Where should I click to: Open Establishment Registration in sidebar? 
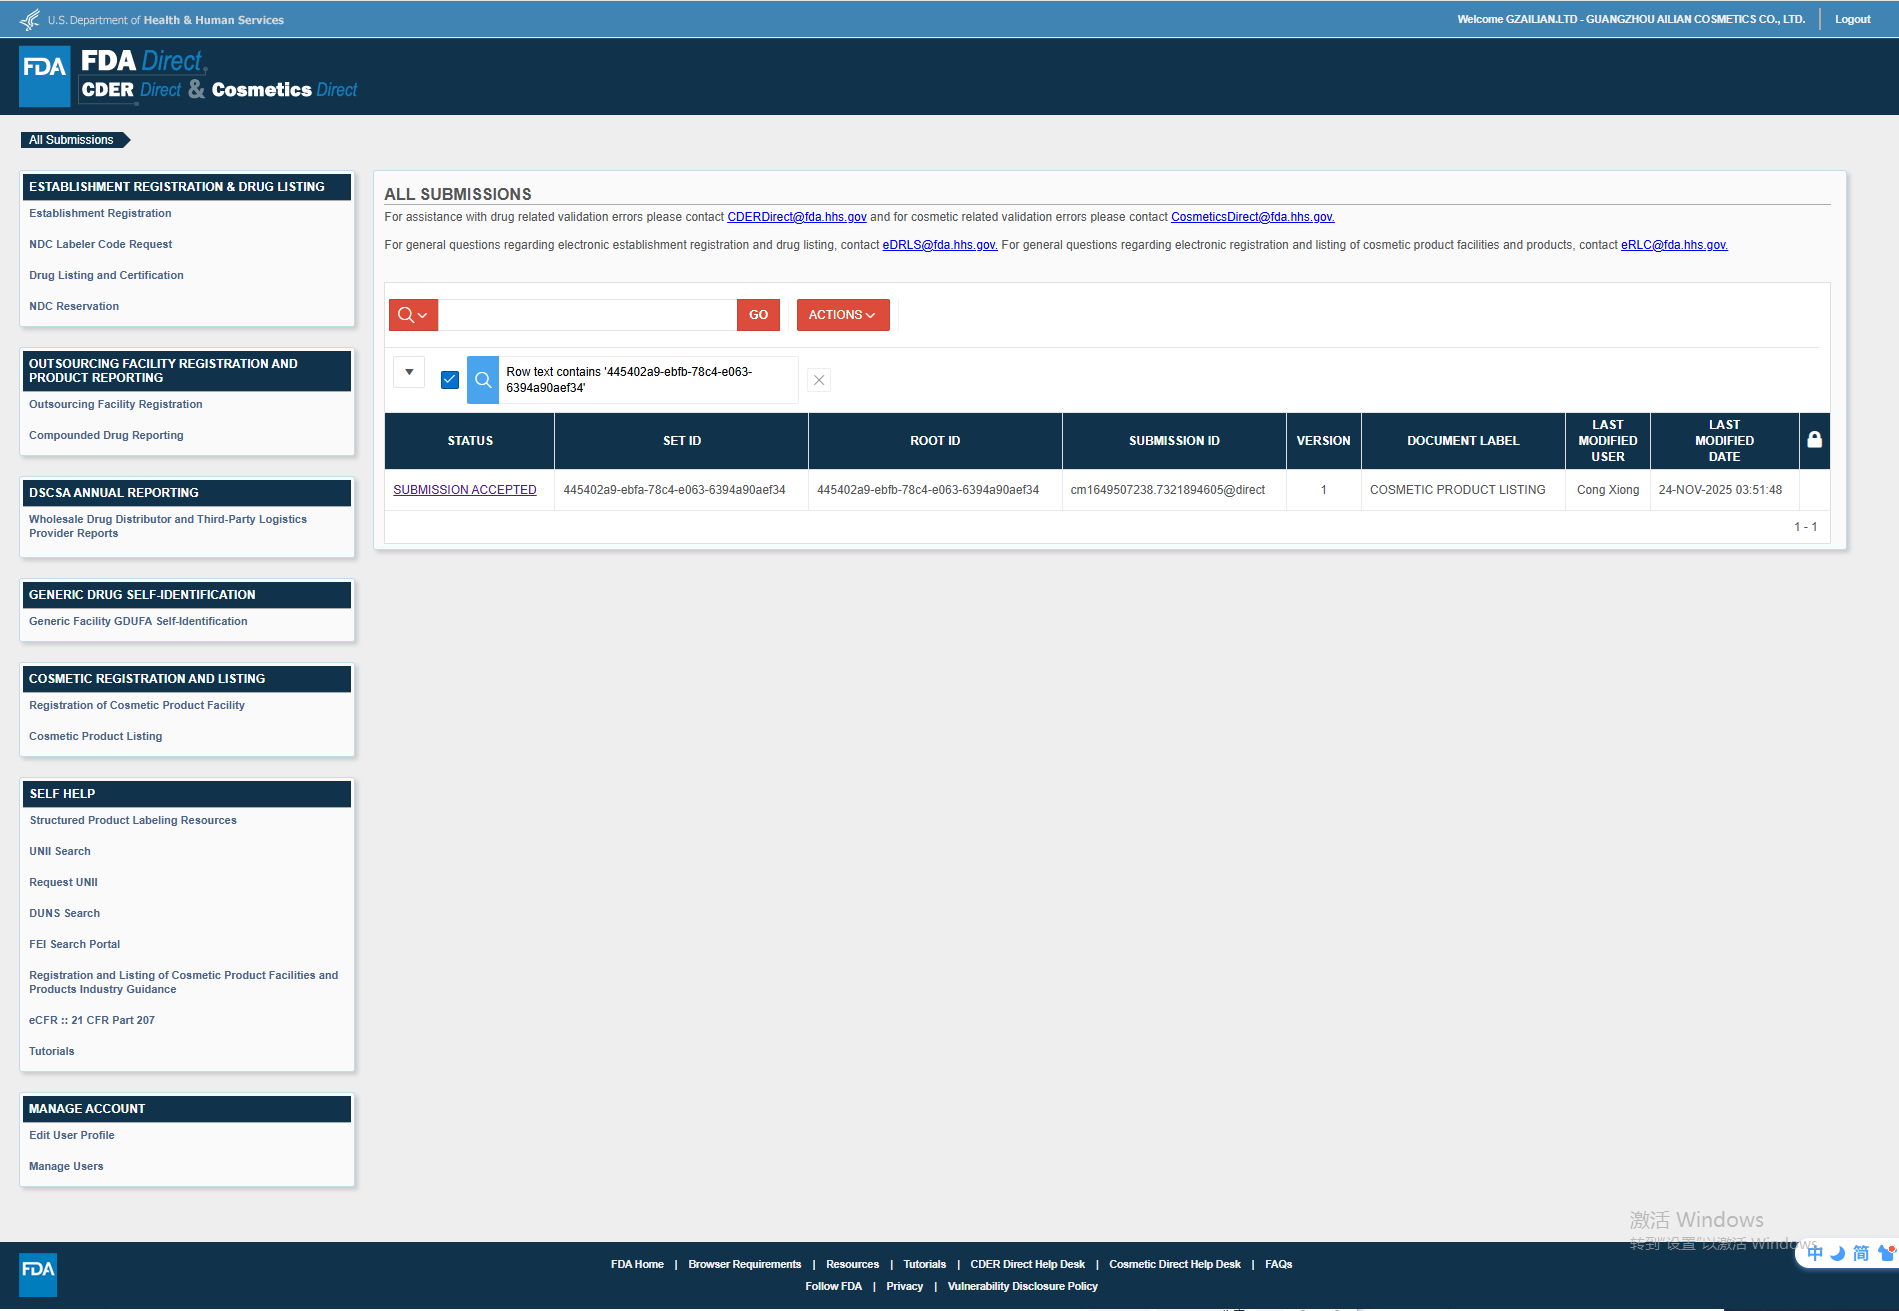pos(100,213)
